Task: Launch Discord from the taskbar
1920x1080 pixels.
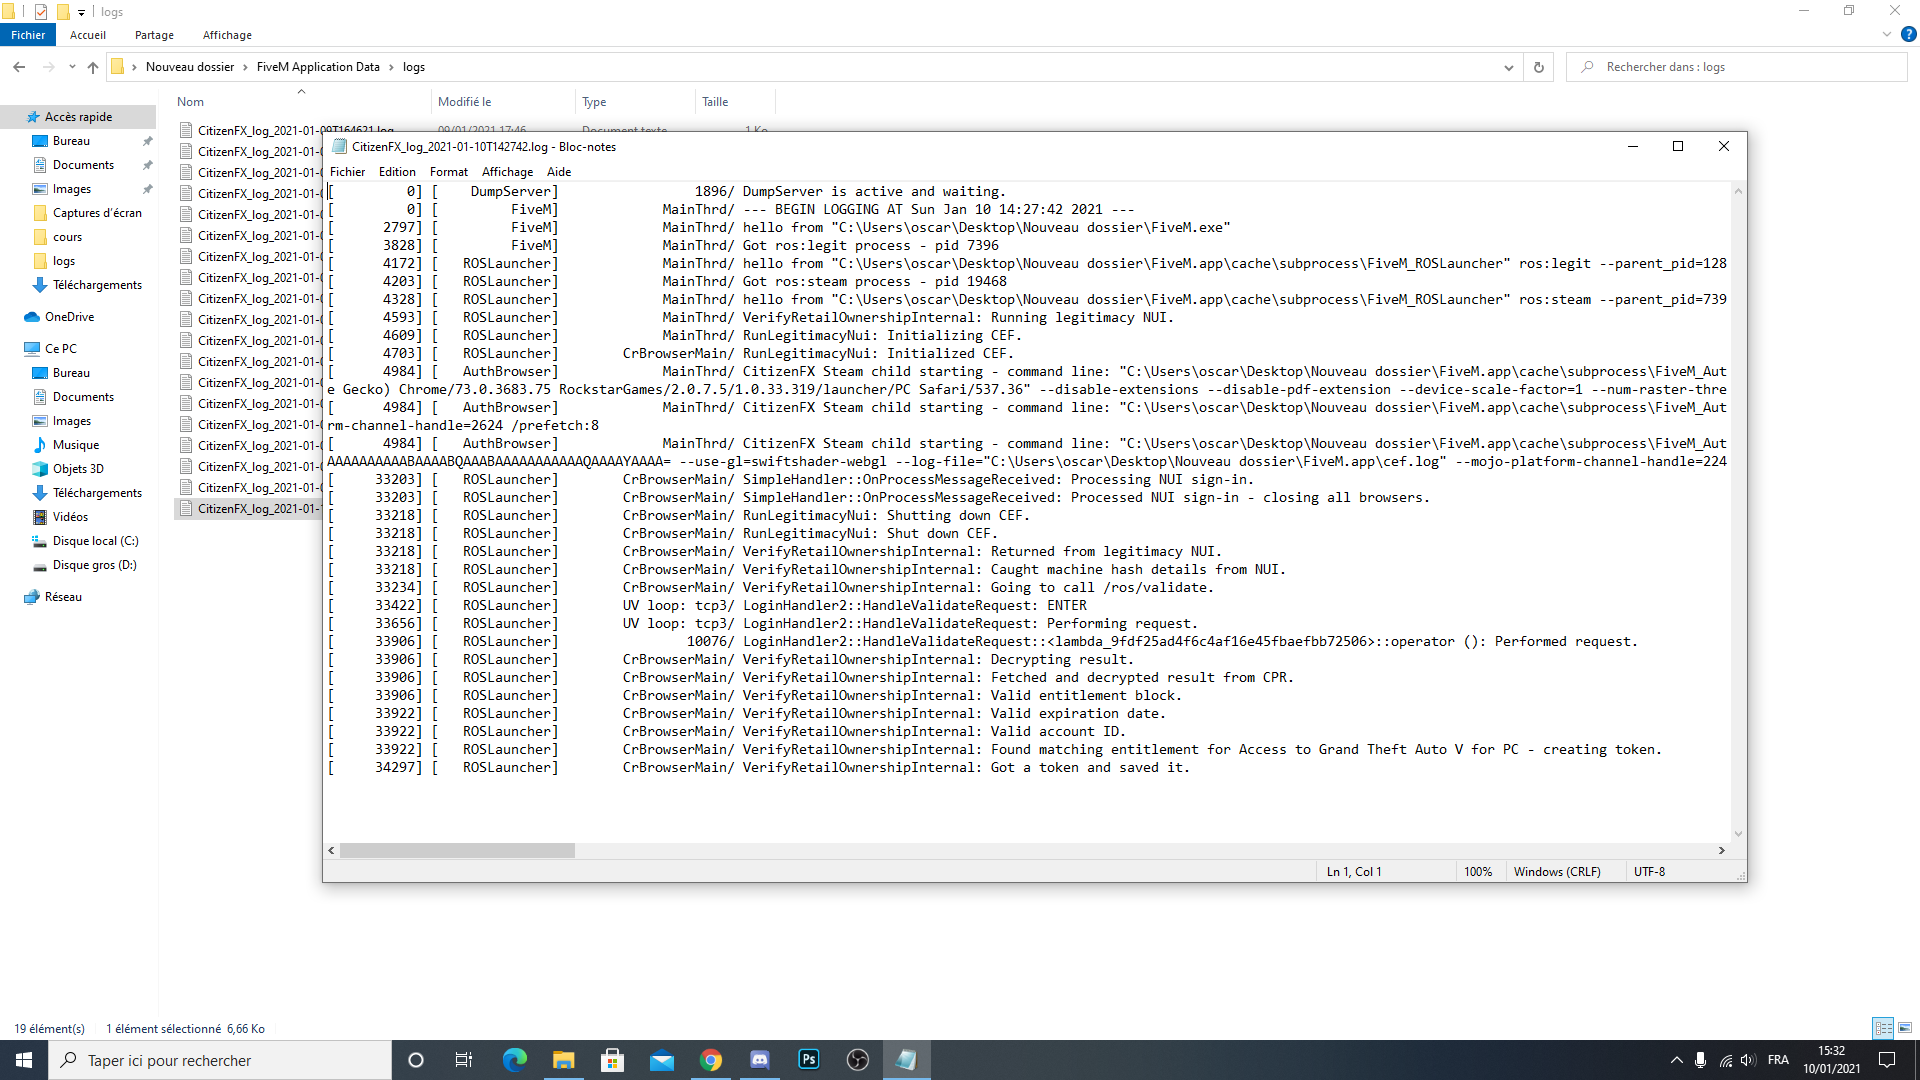Action: 760,1060
